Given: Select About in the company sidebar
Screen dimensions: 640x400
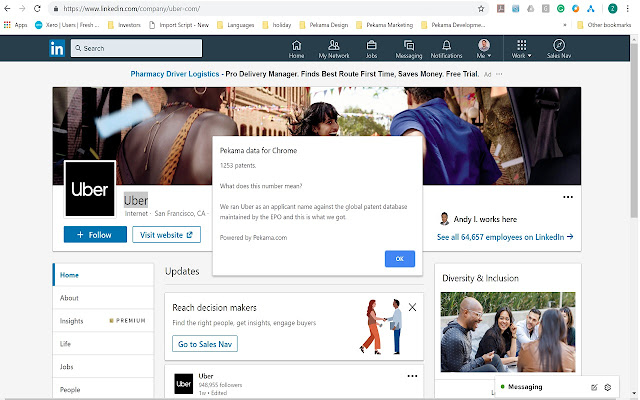Looking at the screenshot, I should tap(103, 298).
